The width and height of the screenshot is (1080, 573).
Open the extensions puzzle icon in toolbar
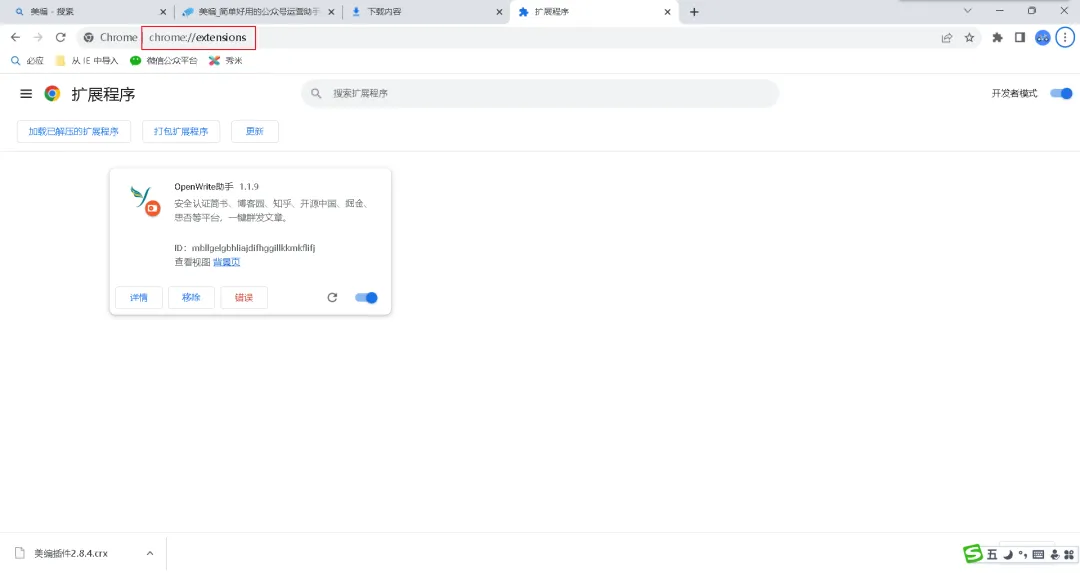pos(997,38)
